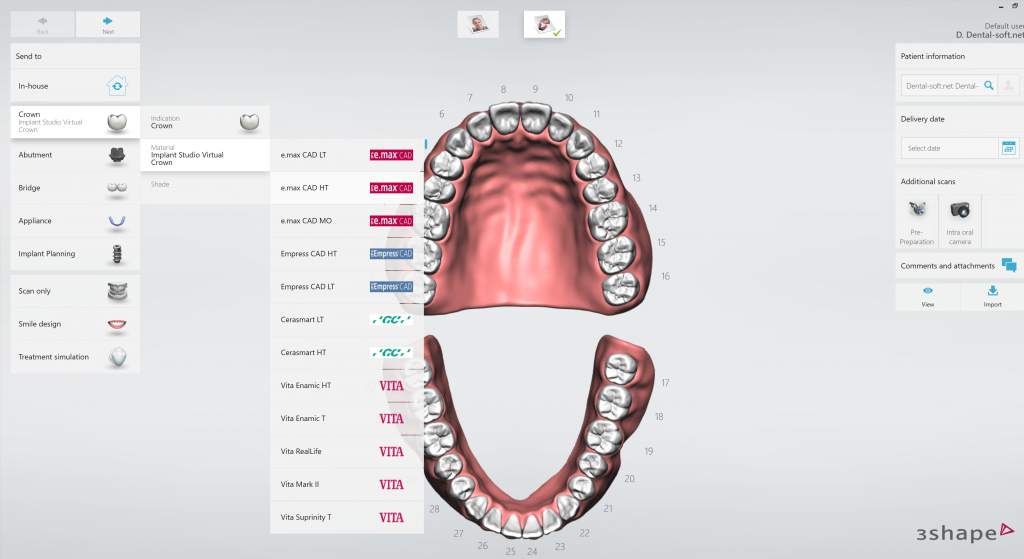Viewport: 1024px width, 559px height.
Task: Enable Intra oral camera scan
Action: pos(960,220)
